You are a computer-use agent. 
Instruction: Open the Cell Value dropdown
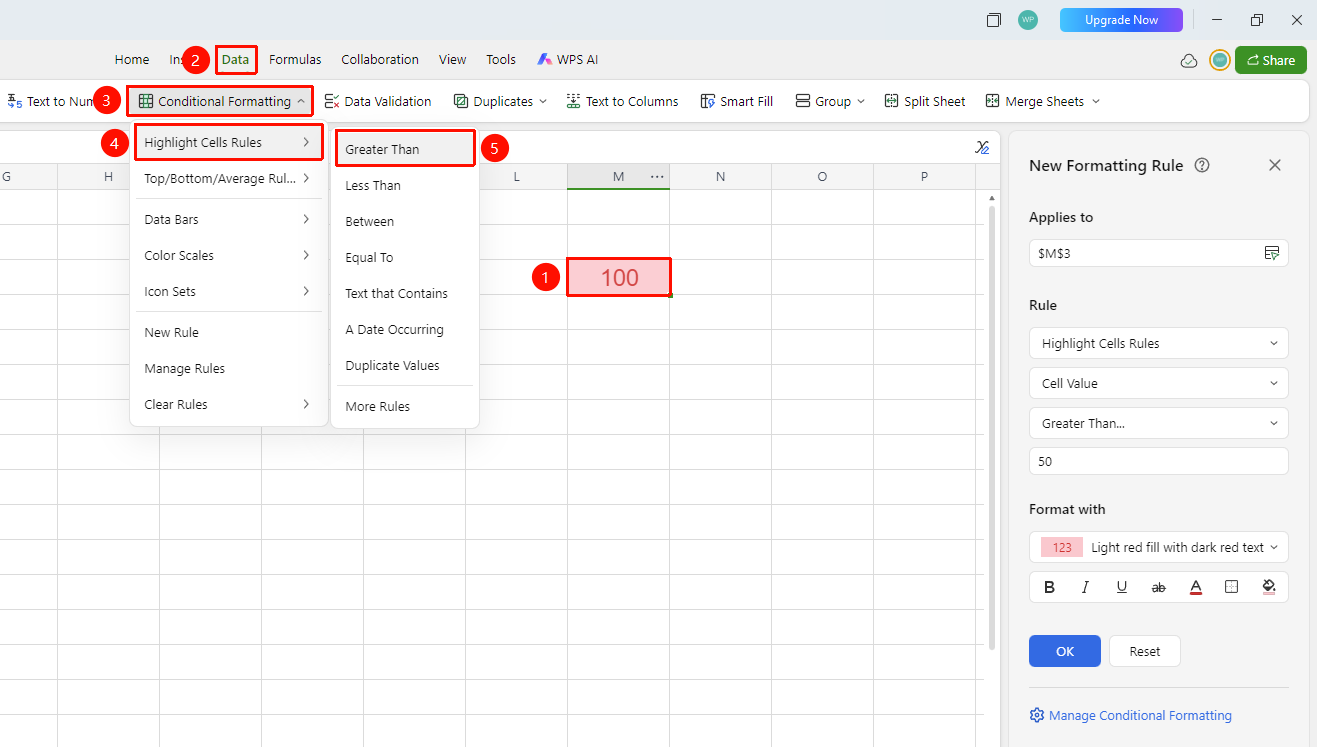[x=1158, y=383]
